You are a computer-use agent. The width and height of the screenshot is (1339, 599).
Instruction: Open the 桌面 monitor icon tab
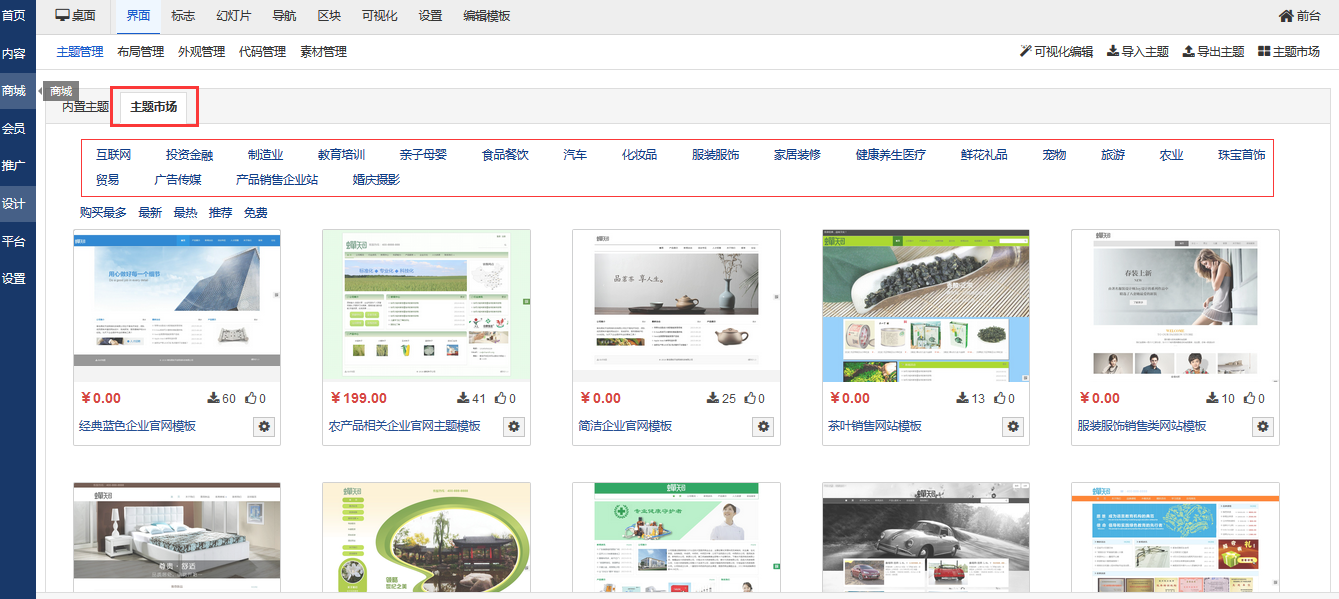coord(63,16)
